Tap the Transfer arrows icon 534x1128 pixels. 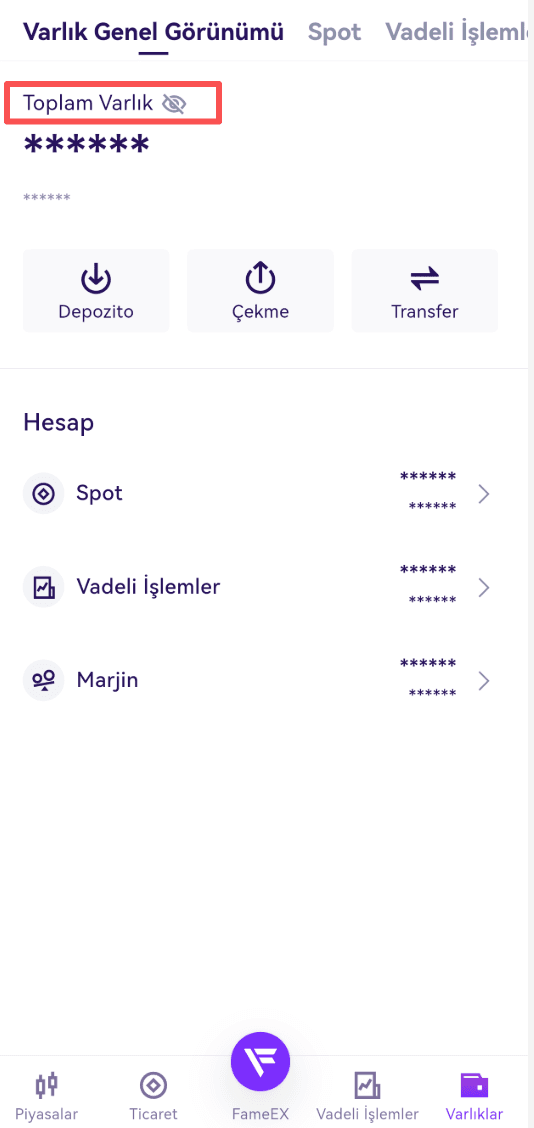click(425, 278)
